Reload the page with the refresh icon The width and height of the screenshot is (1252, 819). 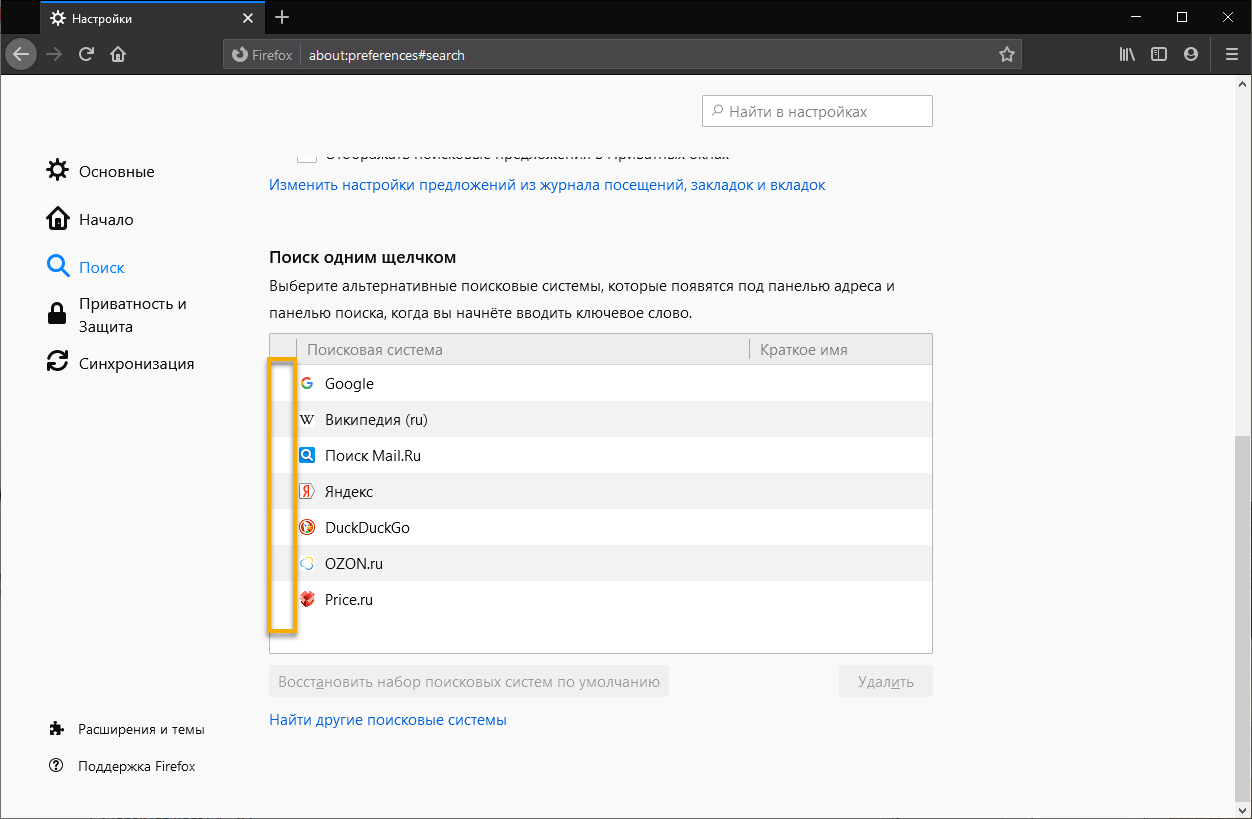[87, 54]
